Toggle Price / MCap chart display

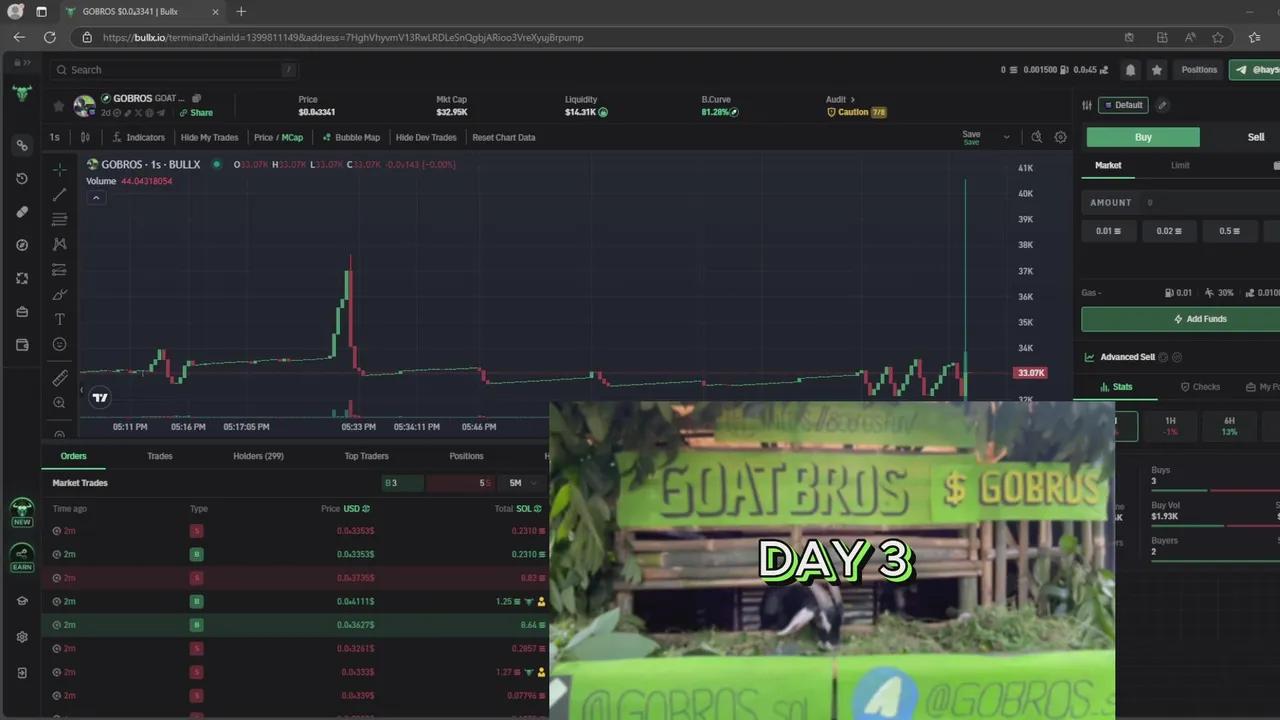[278, 137]
